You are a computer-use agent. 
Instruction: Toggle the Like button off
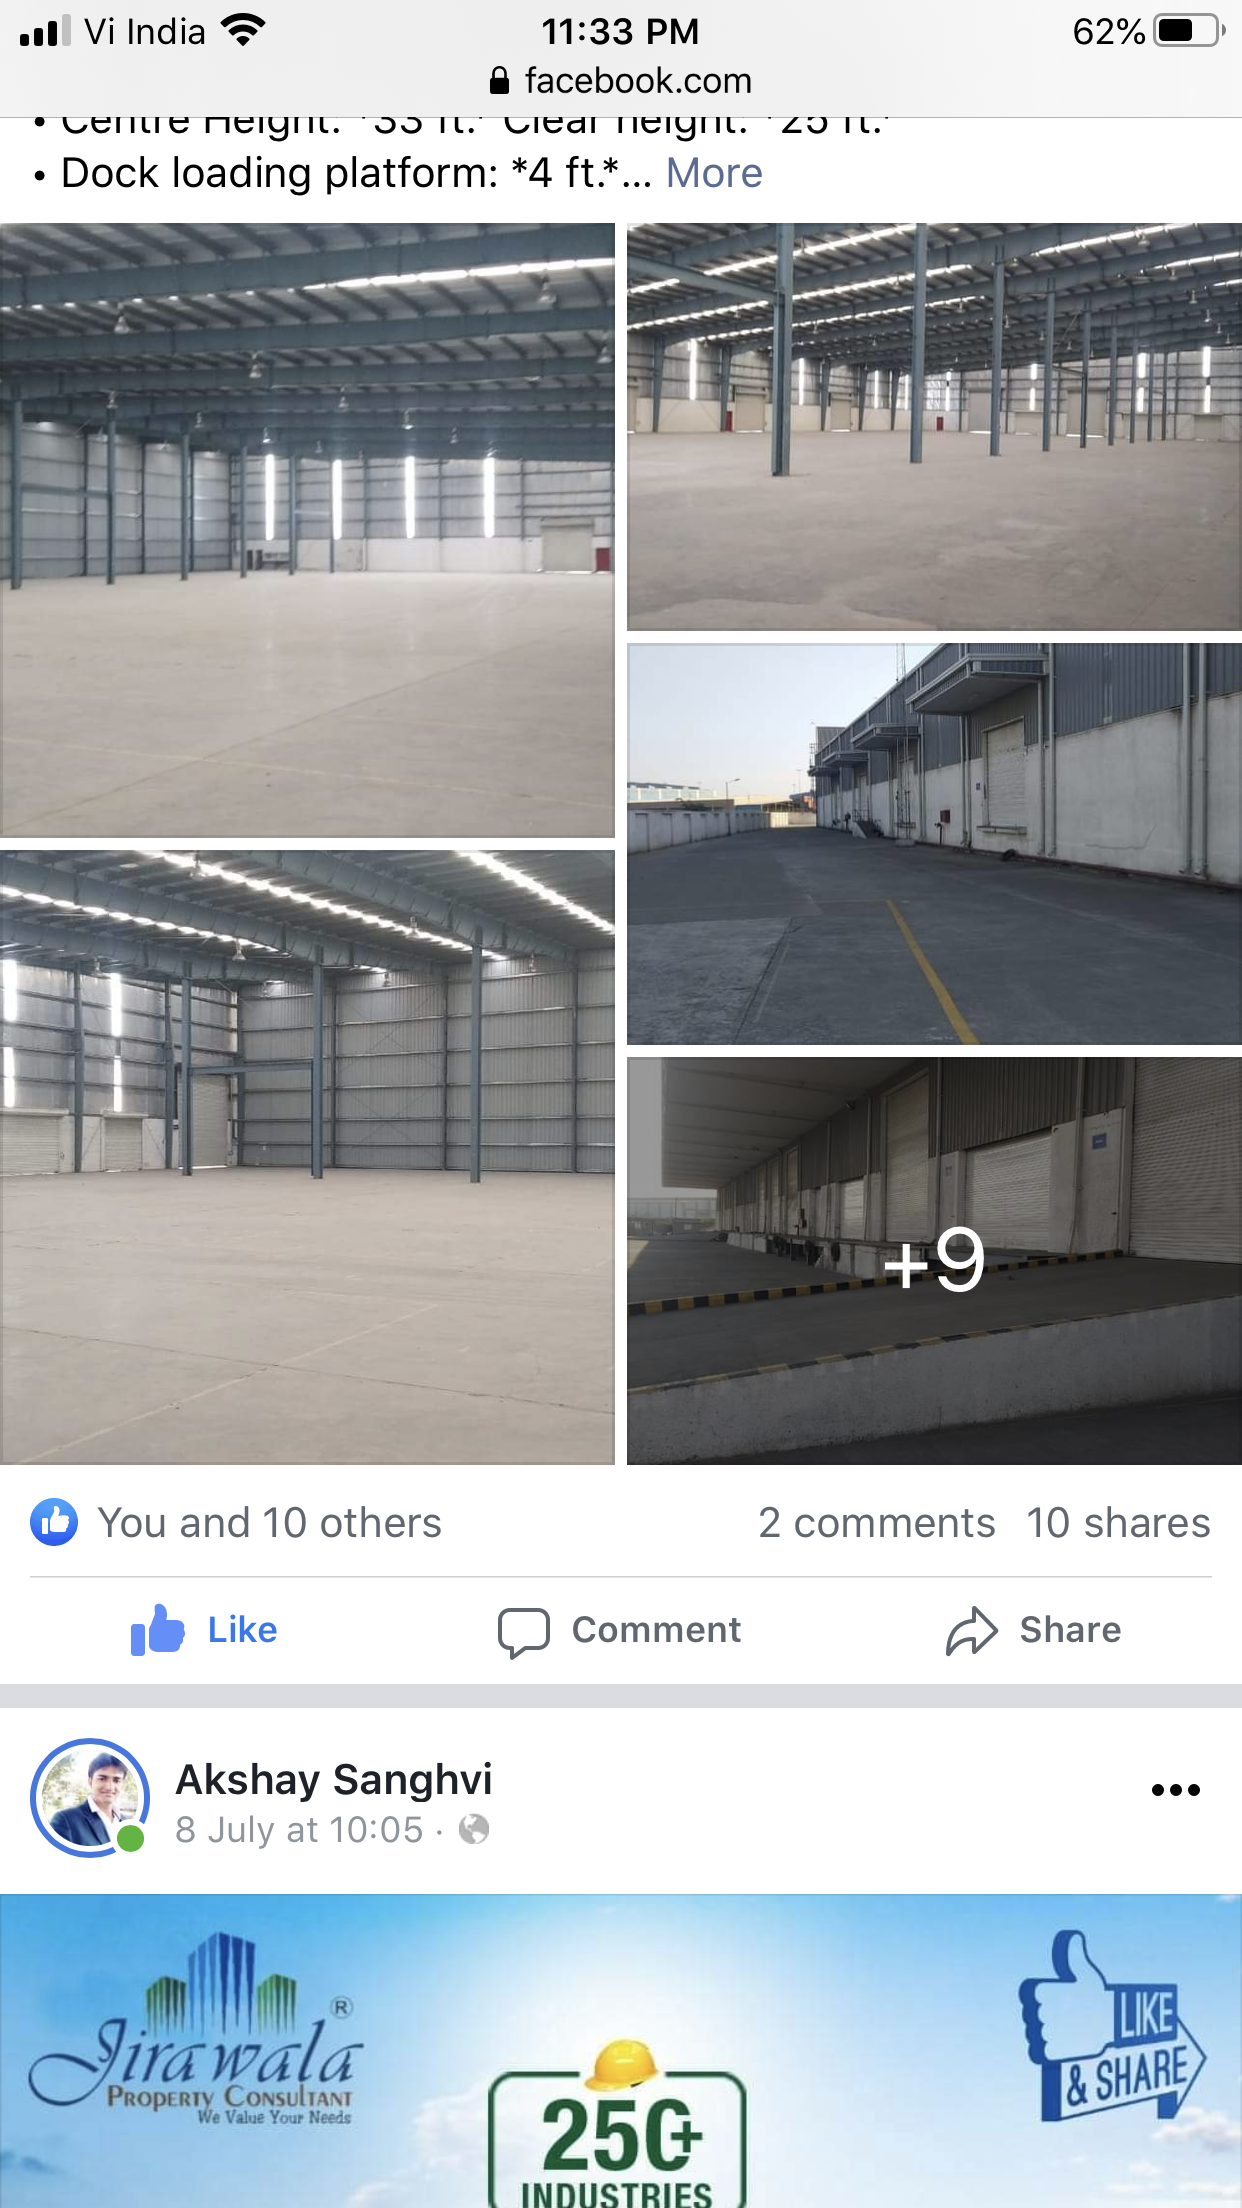[x=204, y=1630]
